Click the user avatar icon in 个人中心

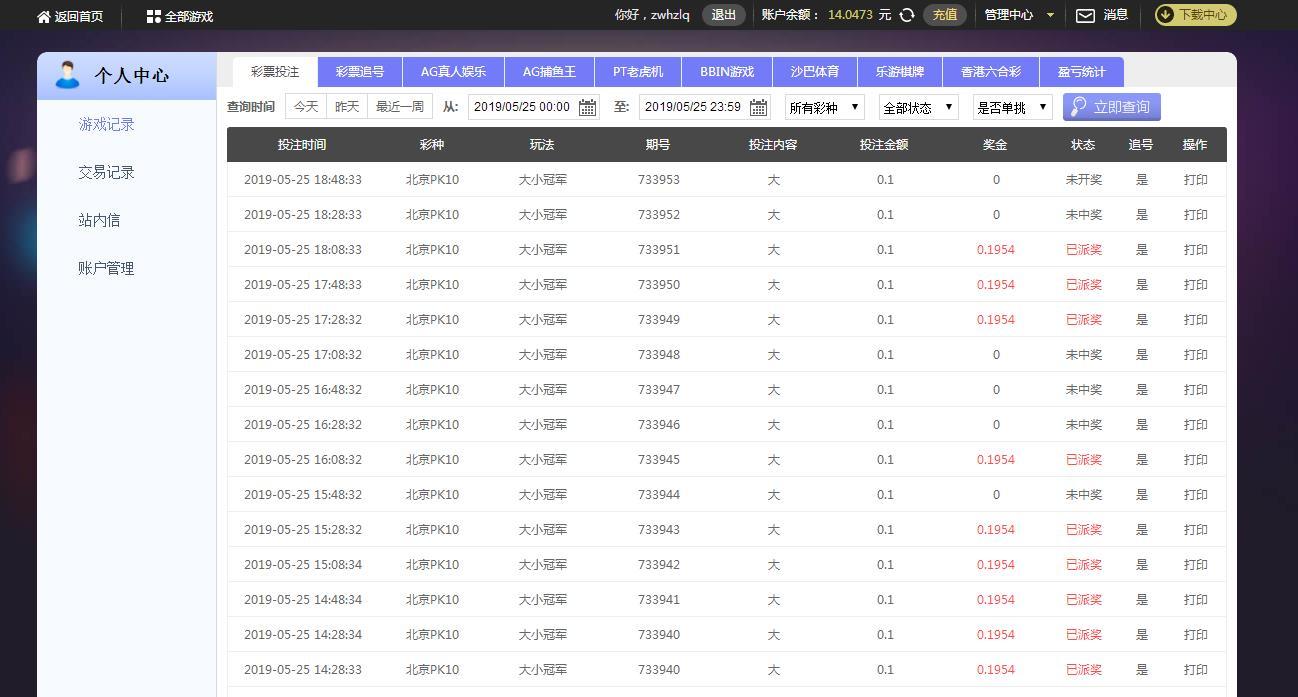67,75
